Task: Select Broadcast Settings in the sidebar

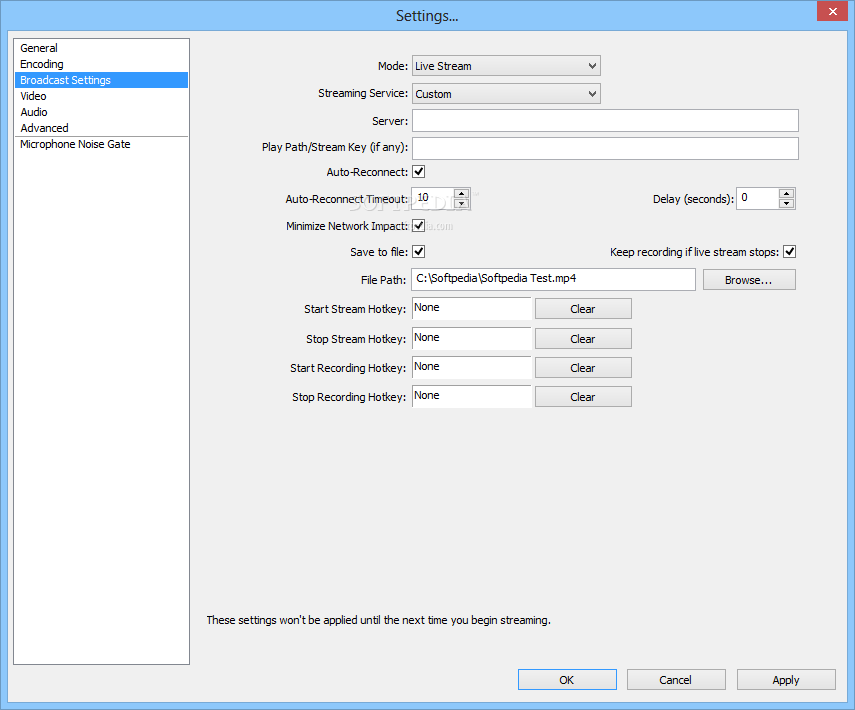Action: 101,80
